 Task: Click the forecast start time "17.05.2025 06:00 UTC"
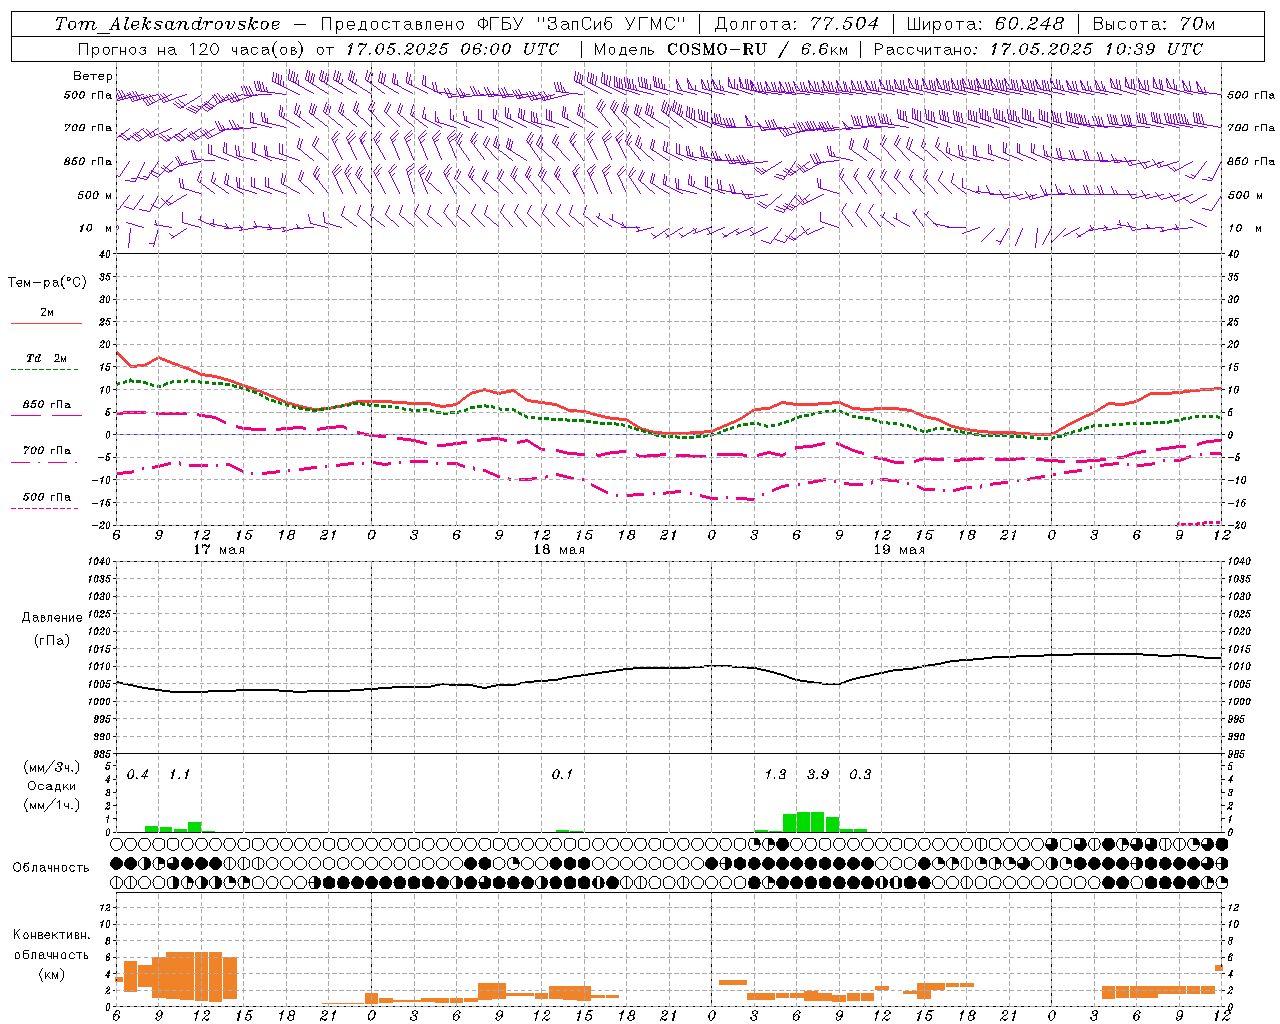pyautogui.click(x=452, y=49)
